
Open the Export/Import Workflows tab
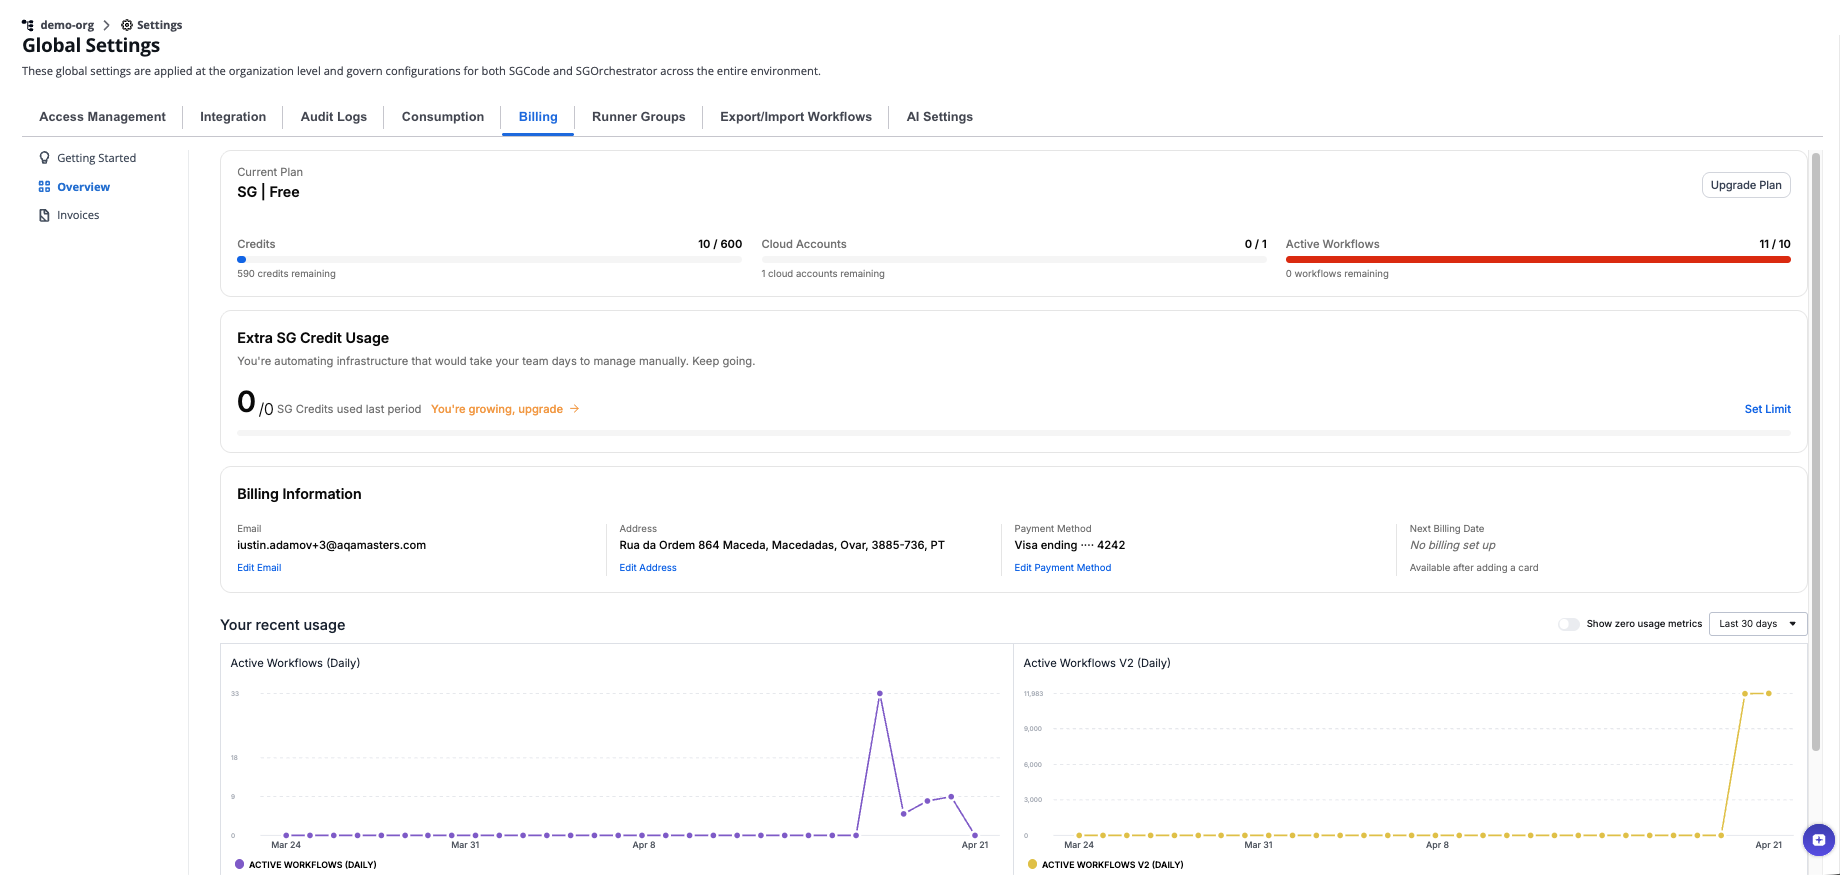[x=796, y=117]
